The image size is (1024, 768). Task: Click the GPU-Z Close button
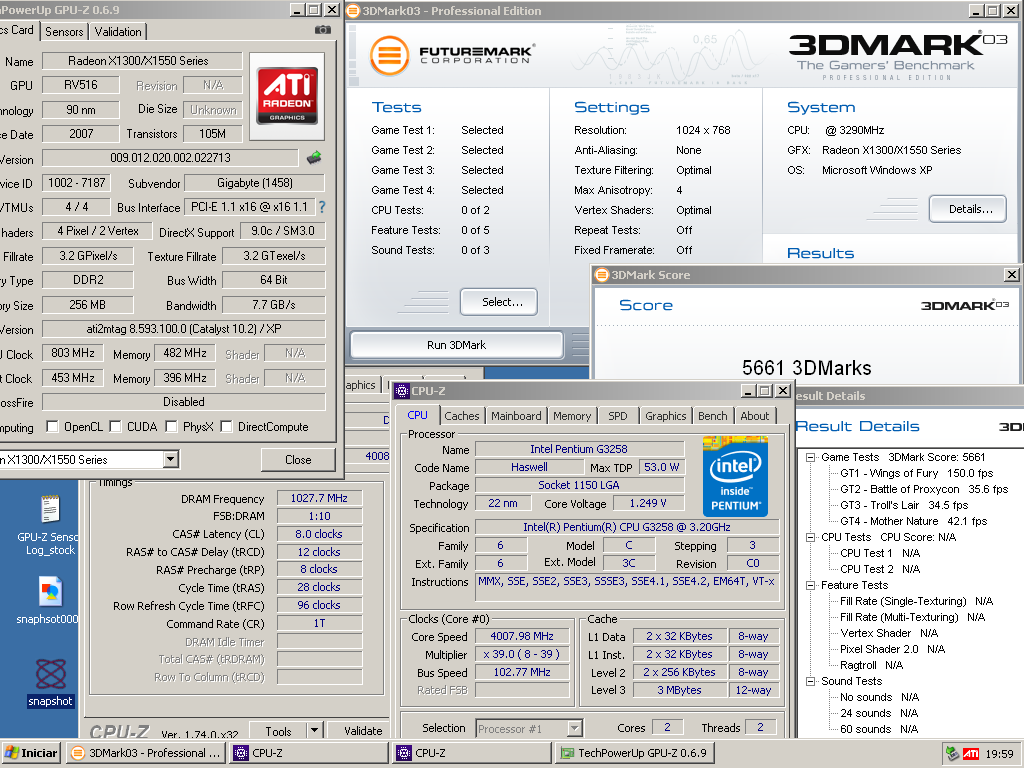[298, 460]
